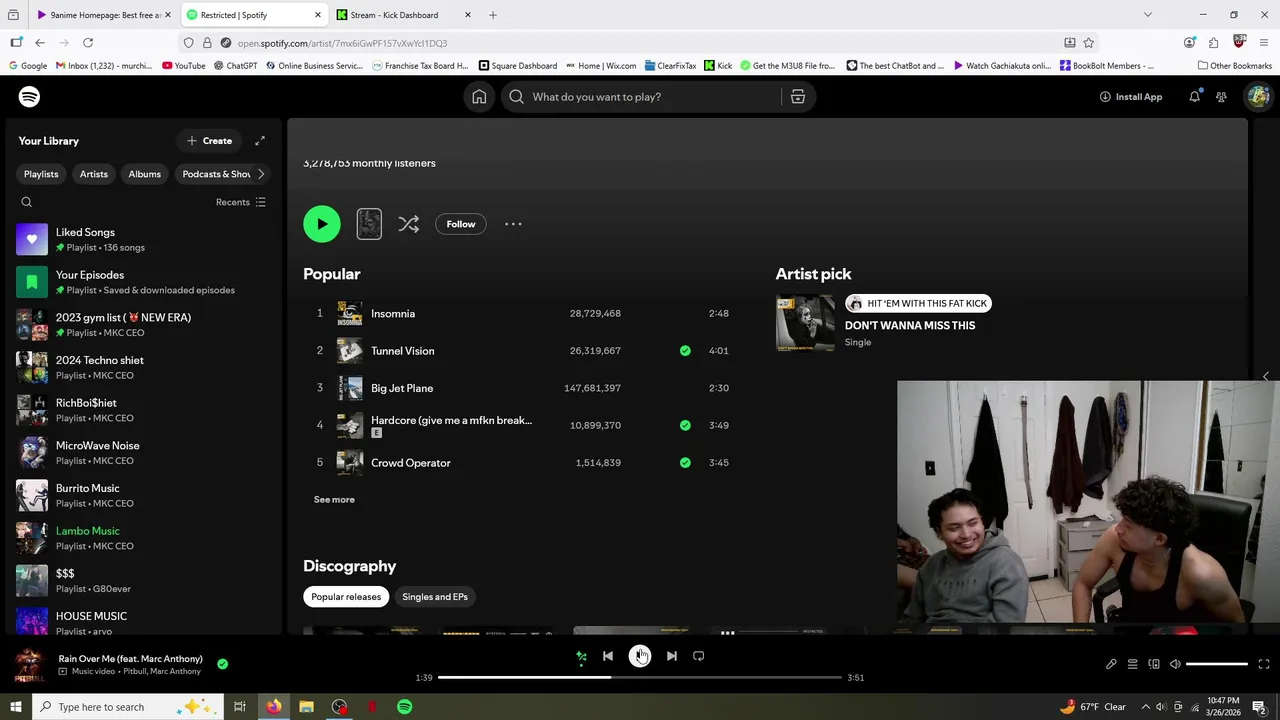Follow the artist

pos(461,224)
